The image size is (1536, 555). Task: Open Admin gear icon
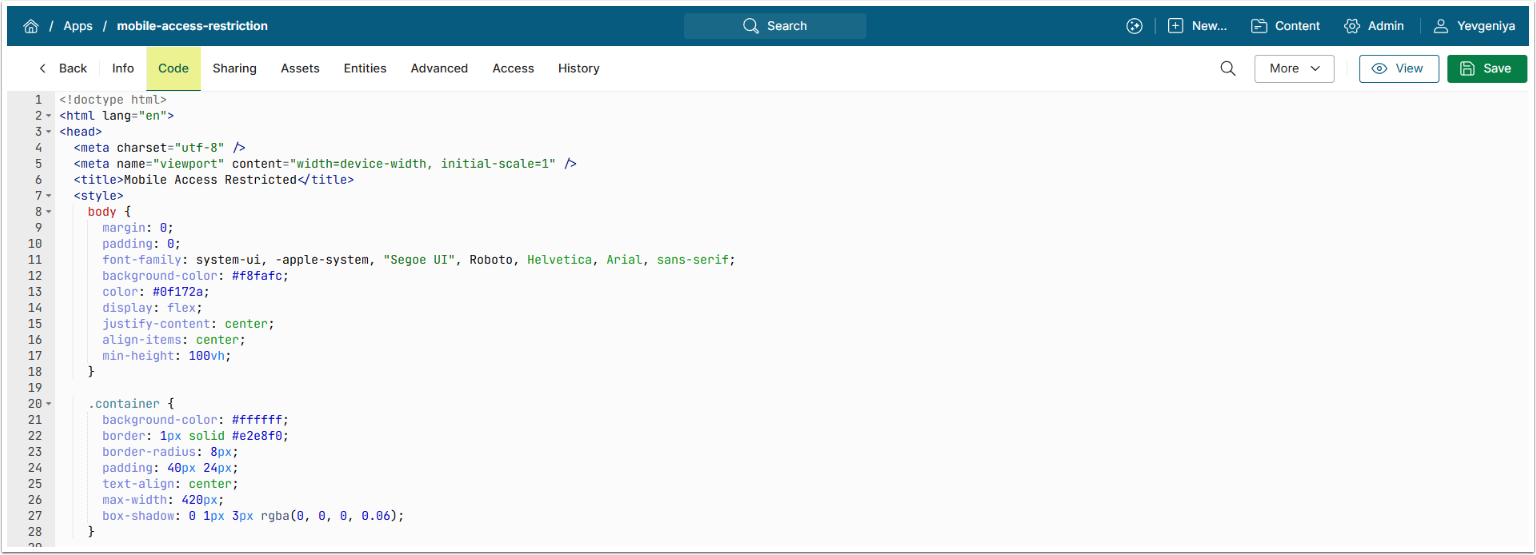pyautogui.click(x=1352, y=26)
